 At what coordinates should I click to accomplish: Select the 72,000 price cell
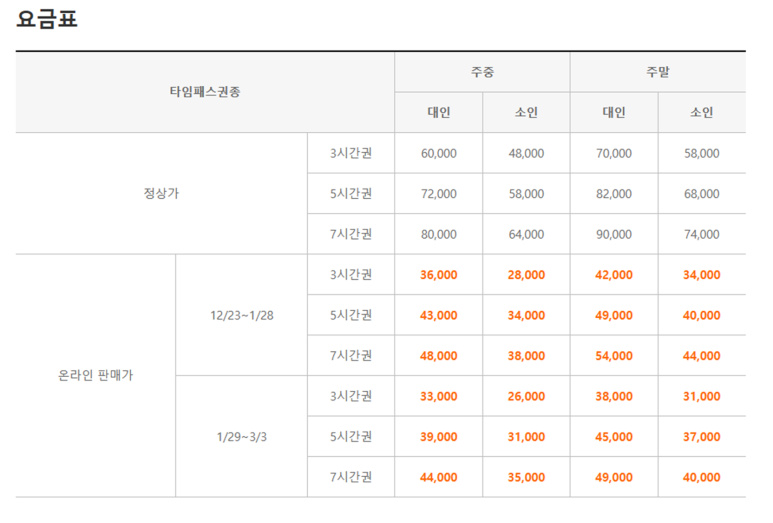click(x=439, y=194)
